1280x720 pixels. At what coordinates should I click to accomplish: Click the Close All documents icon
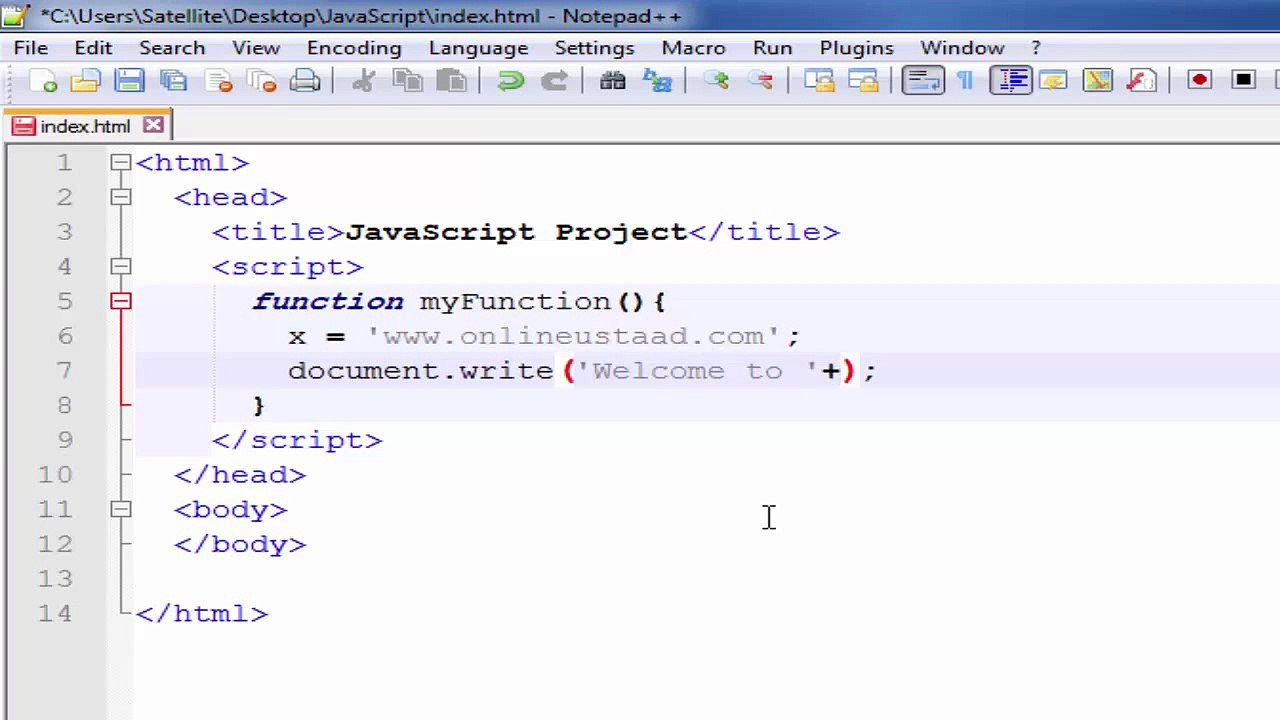coord(262,81)
